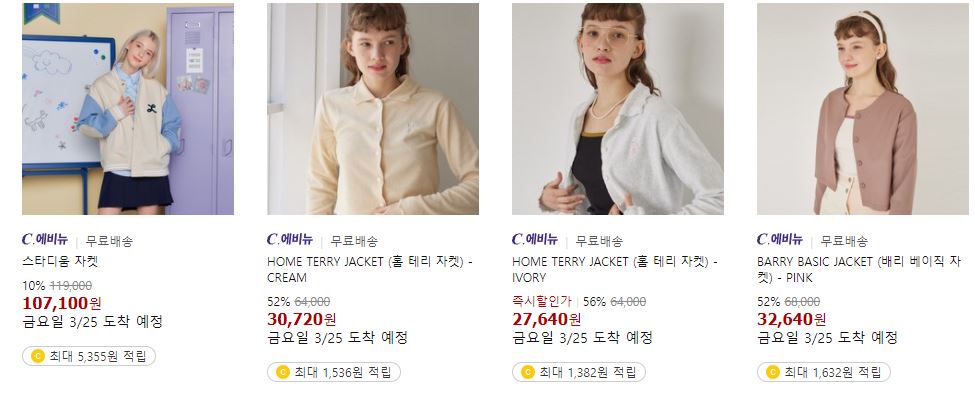Open the ivory terry jacket product image
This screenshot has width=975, height=416.
pyautogui.click(x=618, y=109)
